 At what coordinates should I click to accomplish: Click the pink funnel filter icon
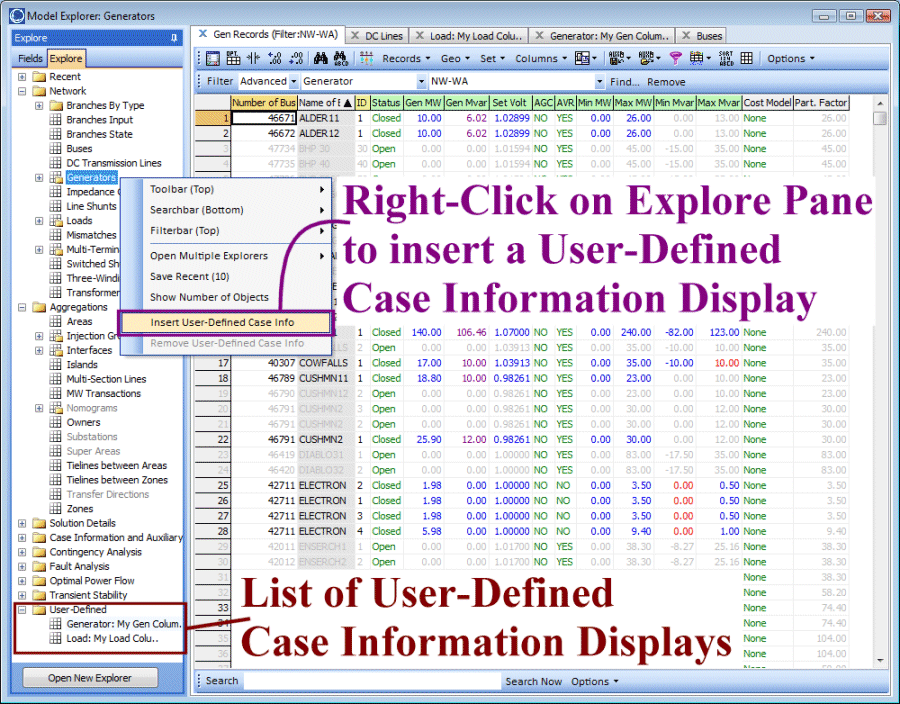[675, 59]
